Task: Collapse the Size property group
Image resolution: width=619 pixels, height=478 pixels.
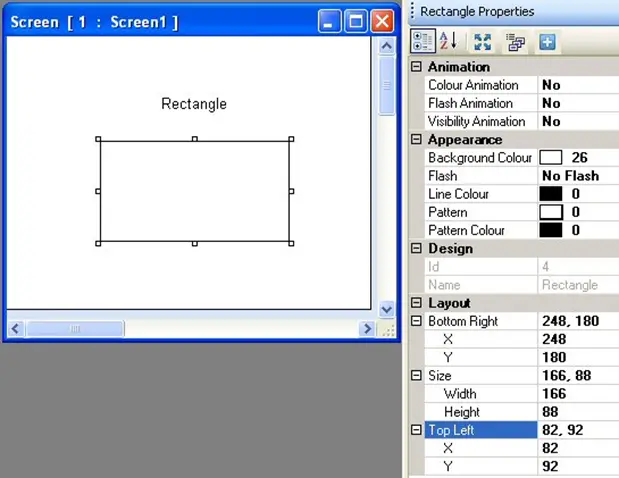Action: [416, 375]
